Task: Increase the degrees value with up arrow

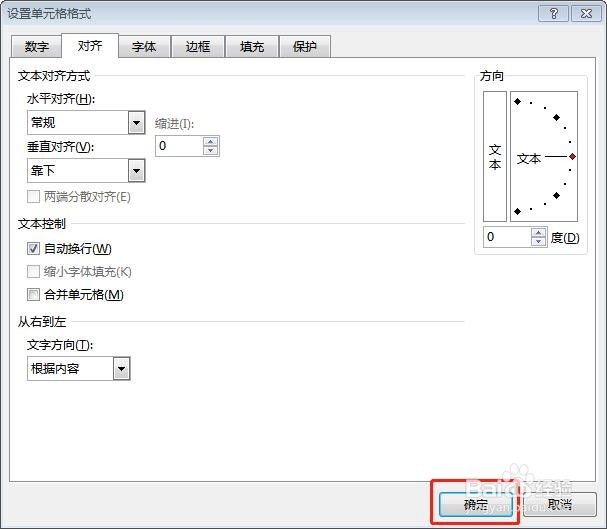Action: tap(538, 233)
